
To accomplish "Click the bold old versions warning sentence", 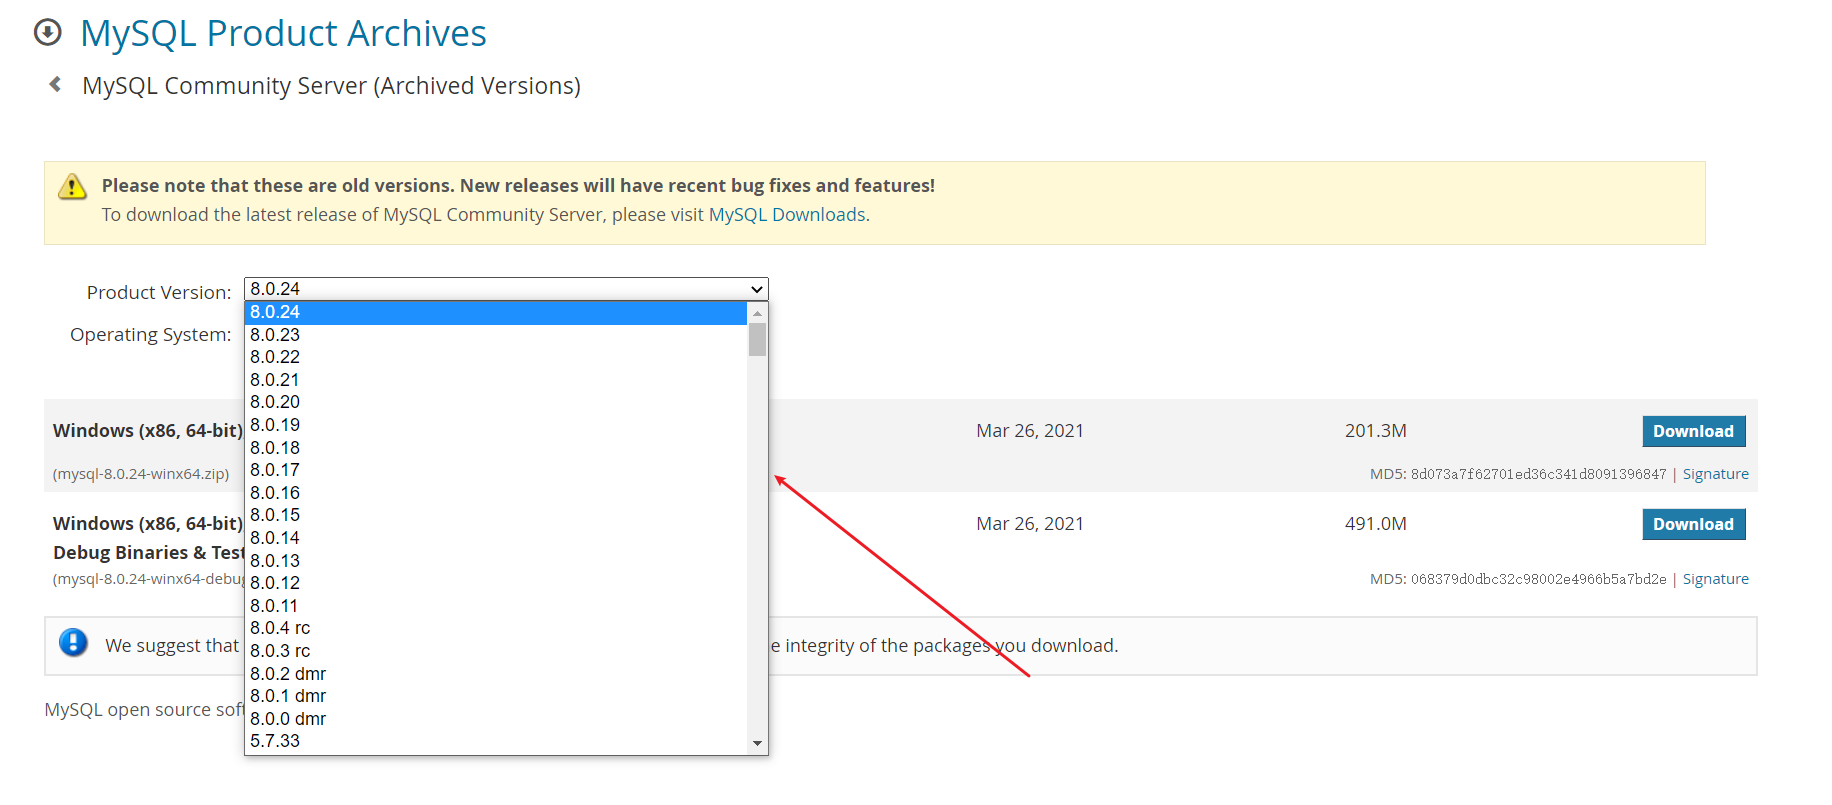I will (518, 186).
